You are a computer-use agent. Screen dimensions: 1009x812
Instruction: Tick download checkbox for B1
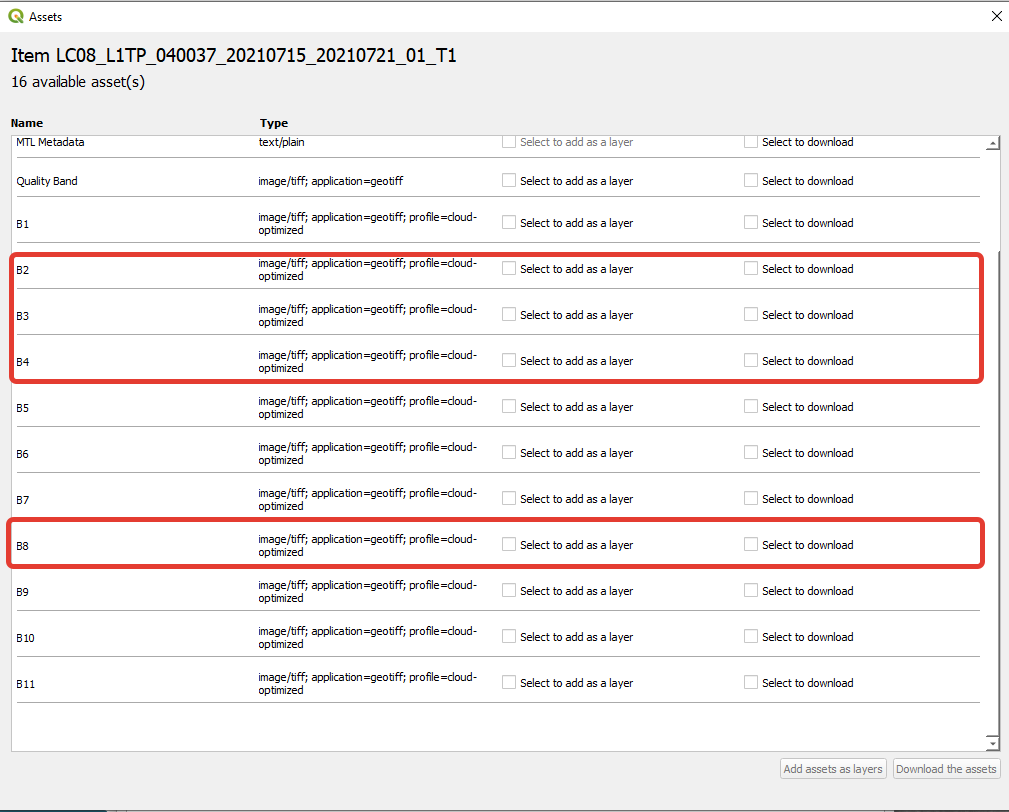click(x=750, y=223)
